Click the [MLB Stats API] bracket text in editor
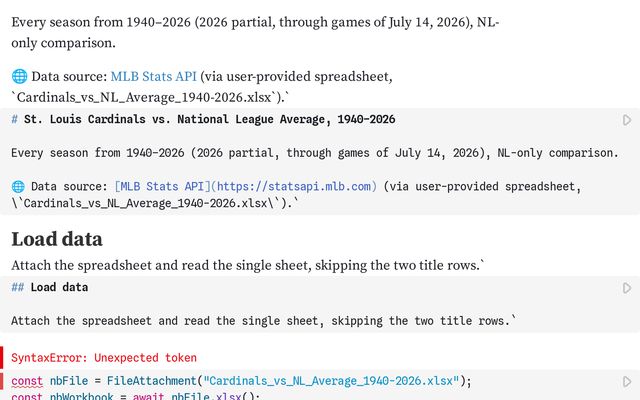Screen dimensions: 640x400 (x=162, y=187)
